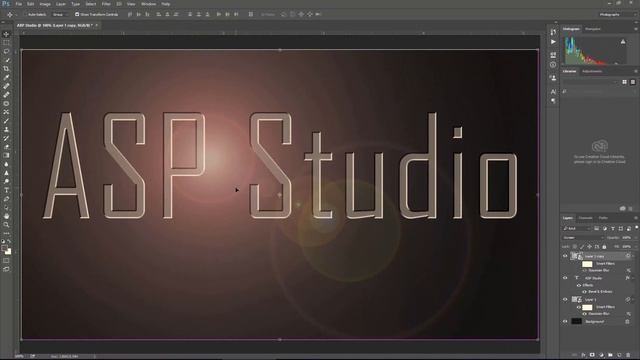The width and height of the screenshot is (640, 360).
Task: Click align top edges button in options bar
Action: (130, 14)
